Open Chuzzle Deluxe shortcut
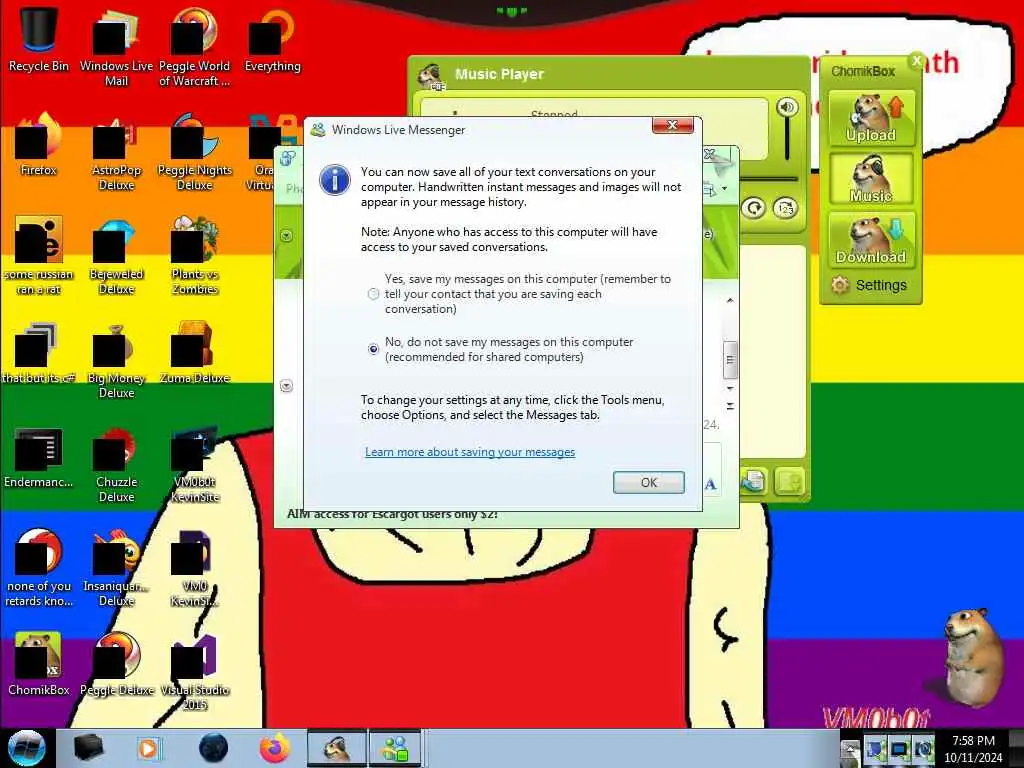The width and height of the screenshot is (1024, 768). [x=116, y=463]
